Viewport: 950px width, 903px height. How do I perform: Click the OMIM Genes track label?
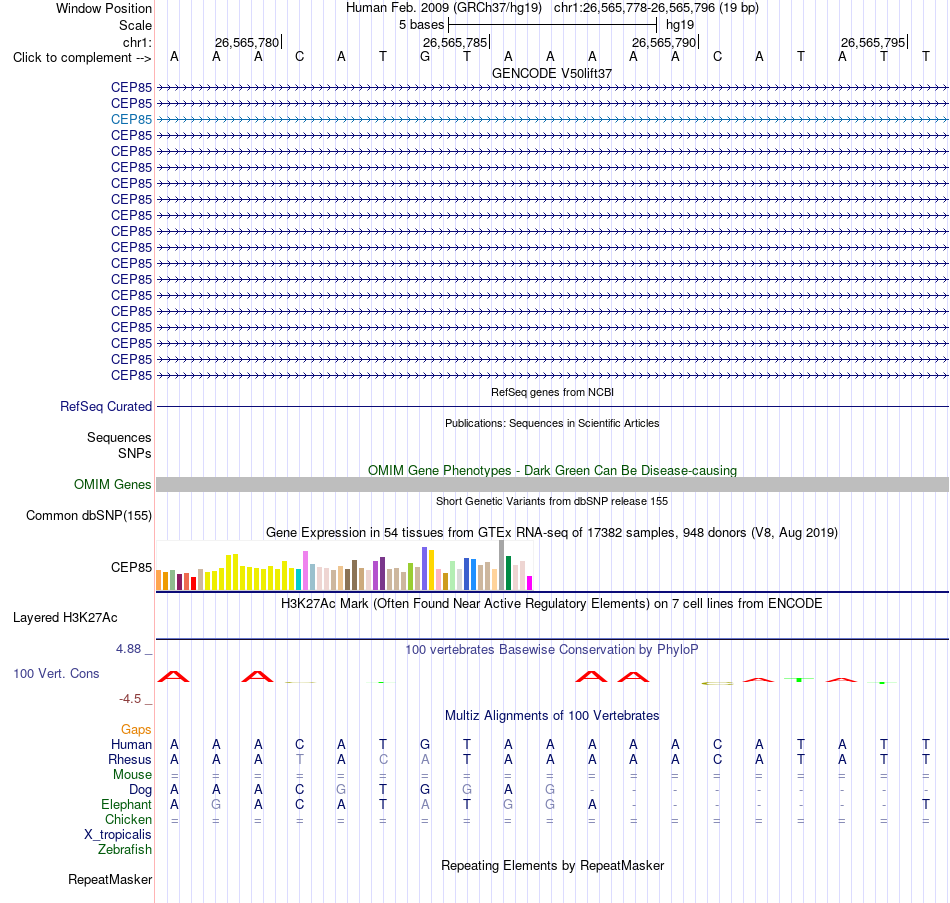pyautogui.click(x=112, y=484)
